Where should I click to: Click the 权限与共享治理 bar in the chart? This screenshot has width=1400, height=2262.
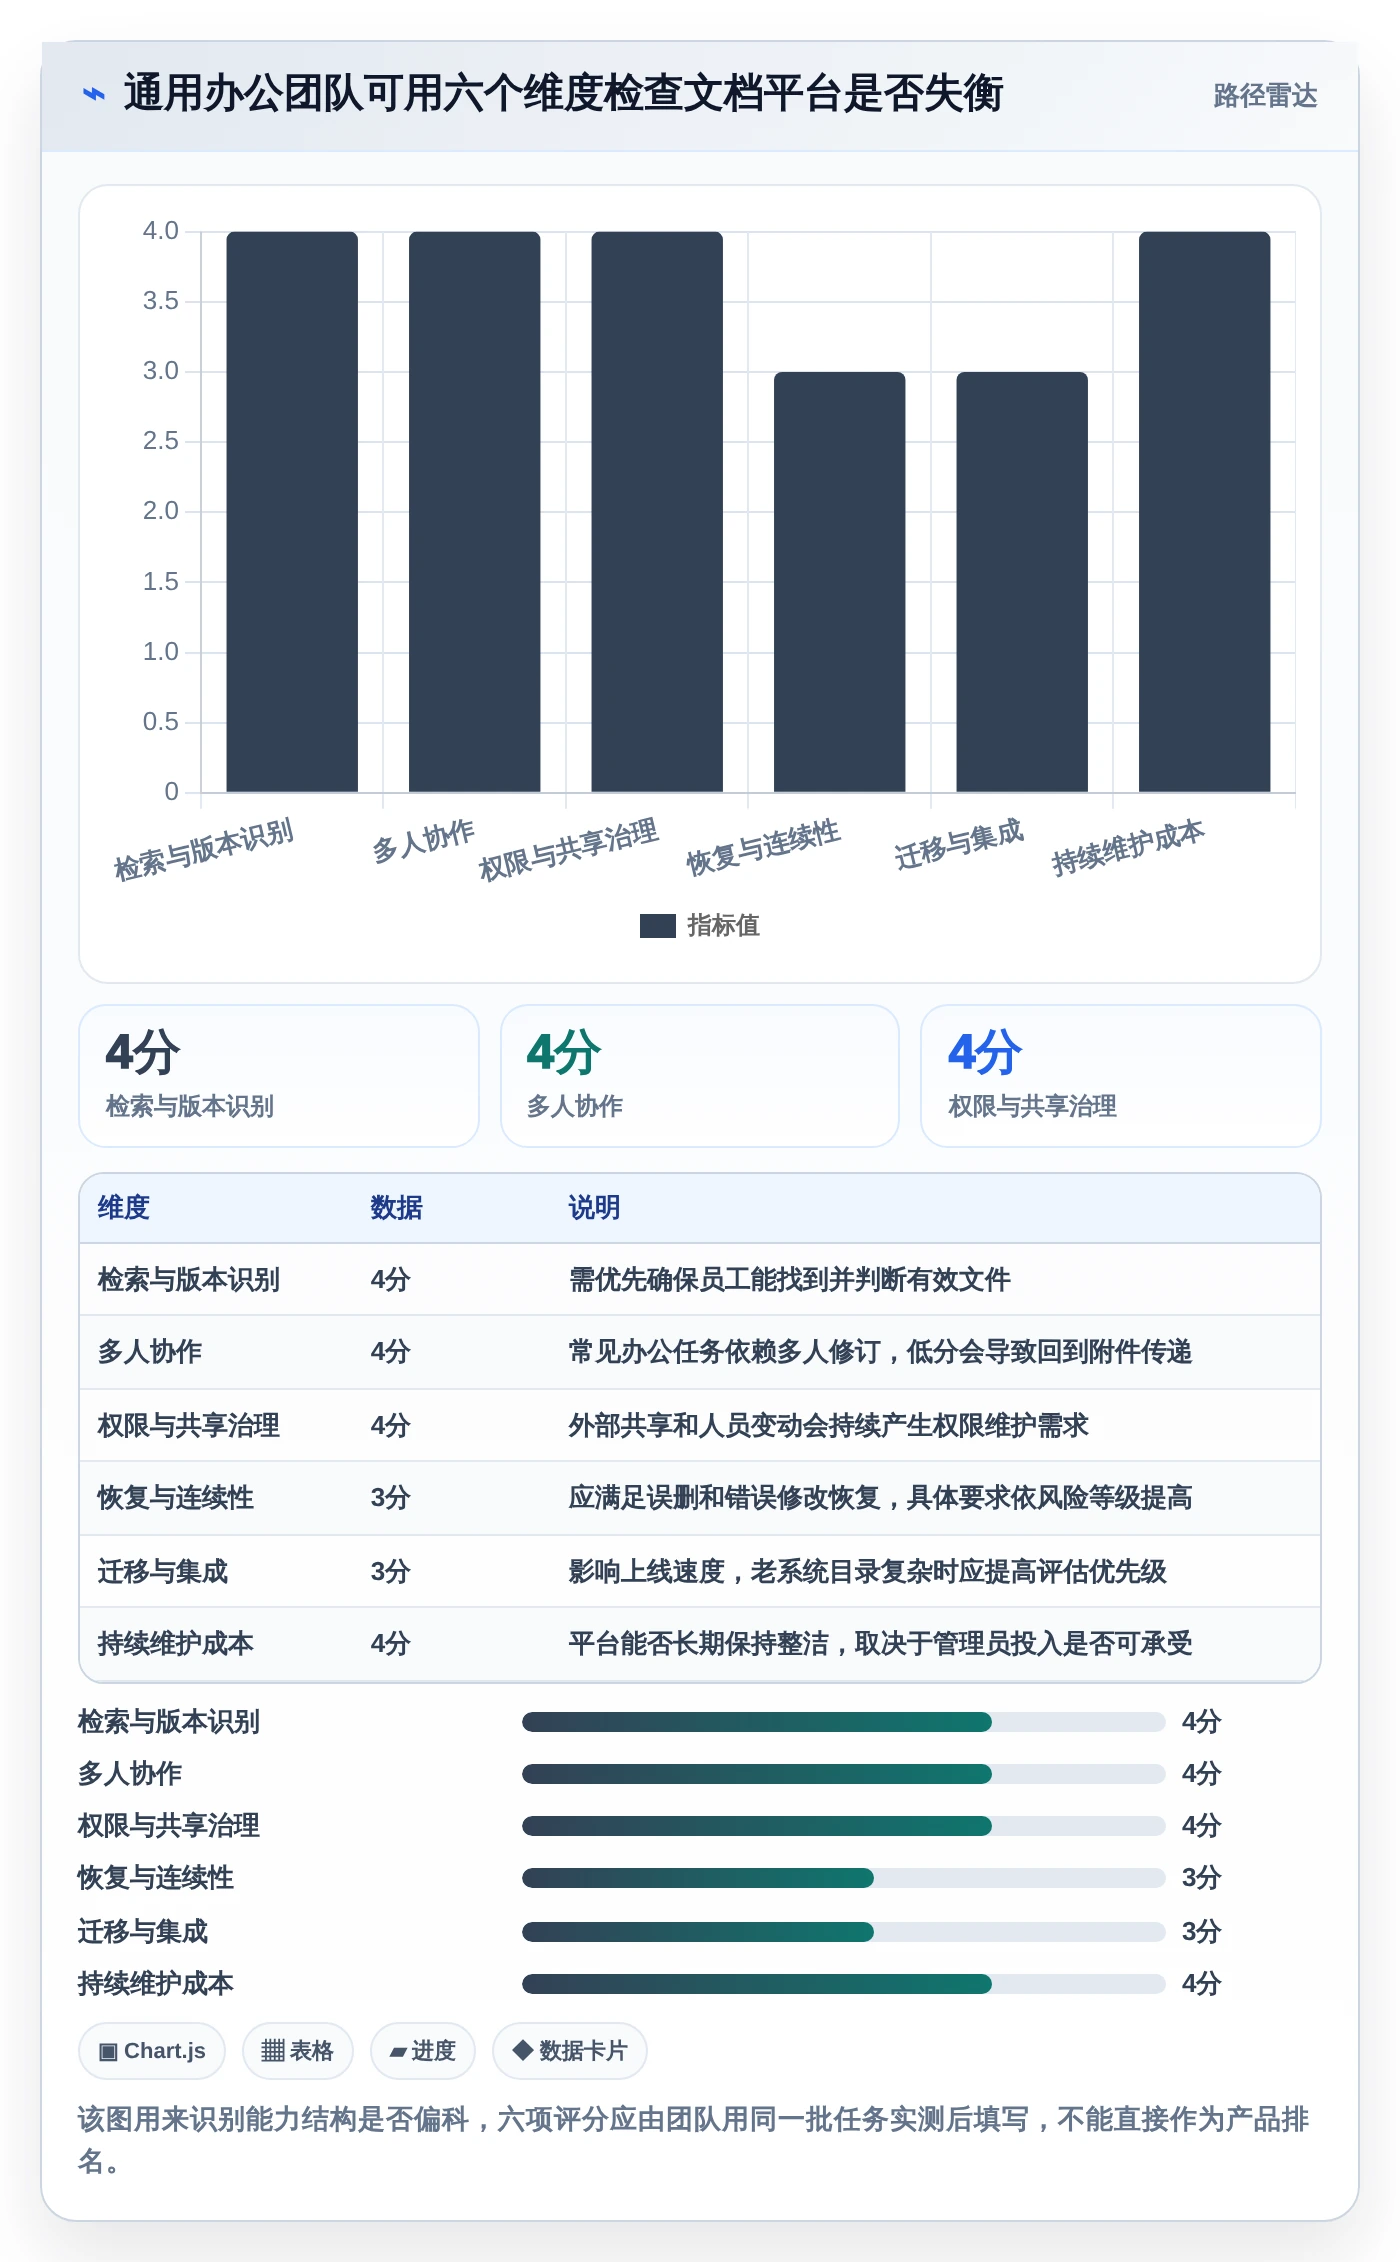pos(657,512)
